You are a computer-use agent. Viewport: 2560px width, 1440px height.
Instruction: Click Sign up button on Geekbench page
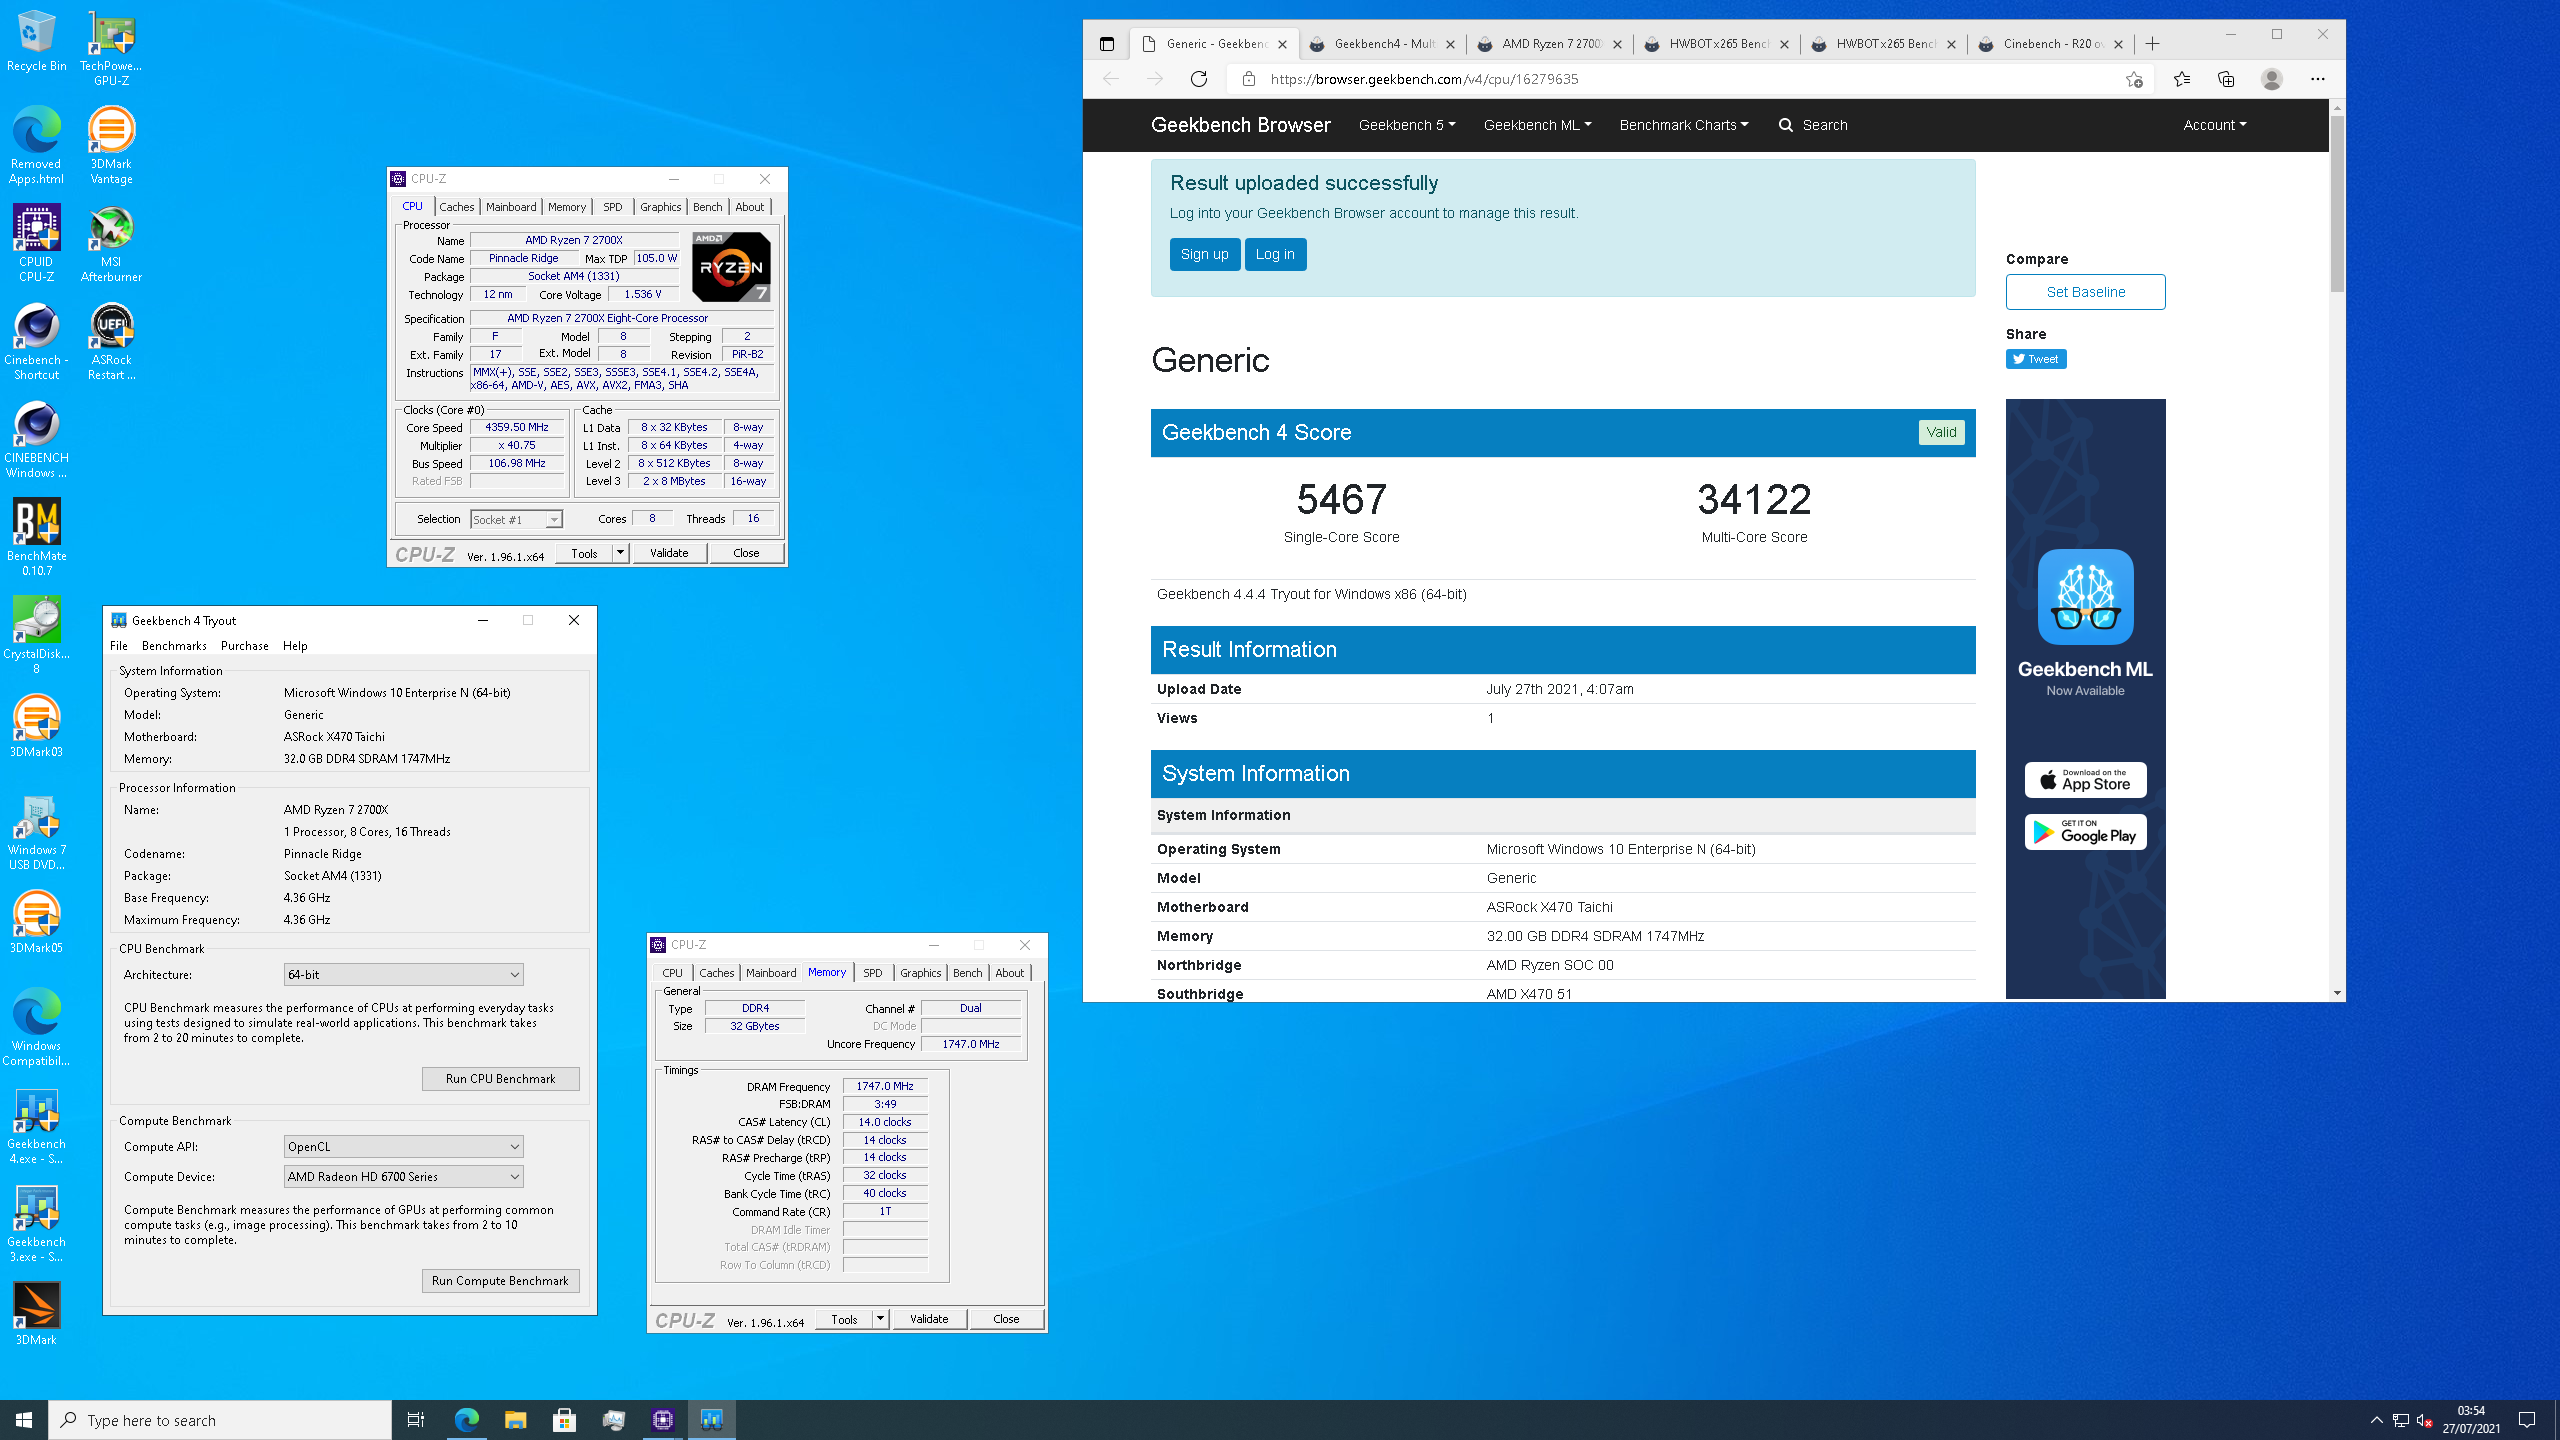[1204, 254]
